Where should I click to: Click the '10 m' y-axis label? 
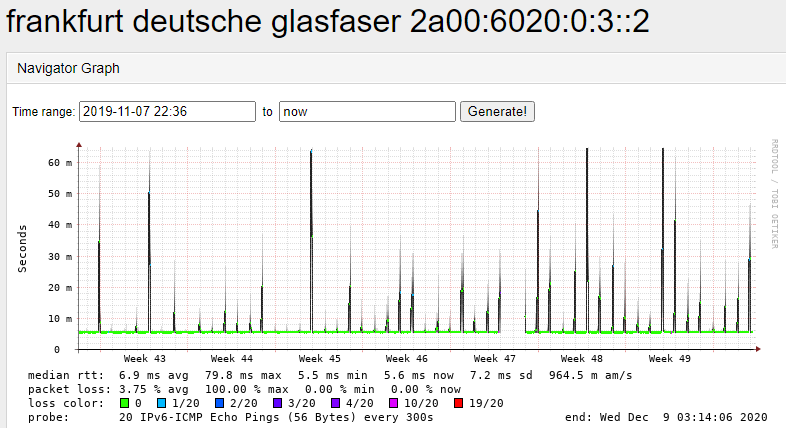click(x=60, y=319)
